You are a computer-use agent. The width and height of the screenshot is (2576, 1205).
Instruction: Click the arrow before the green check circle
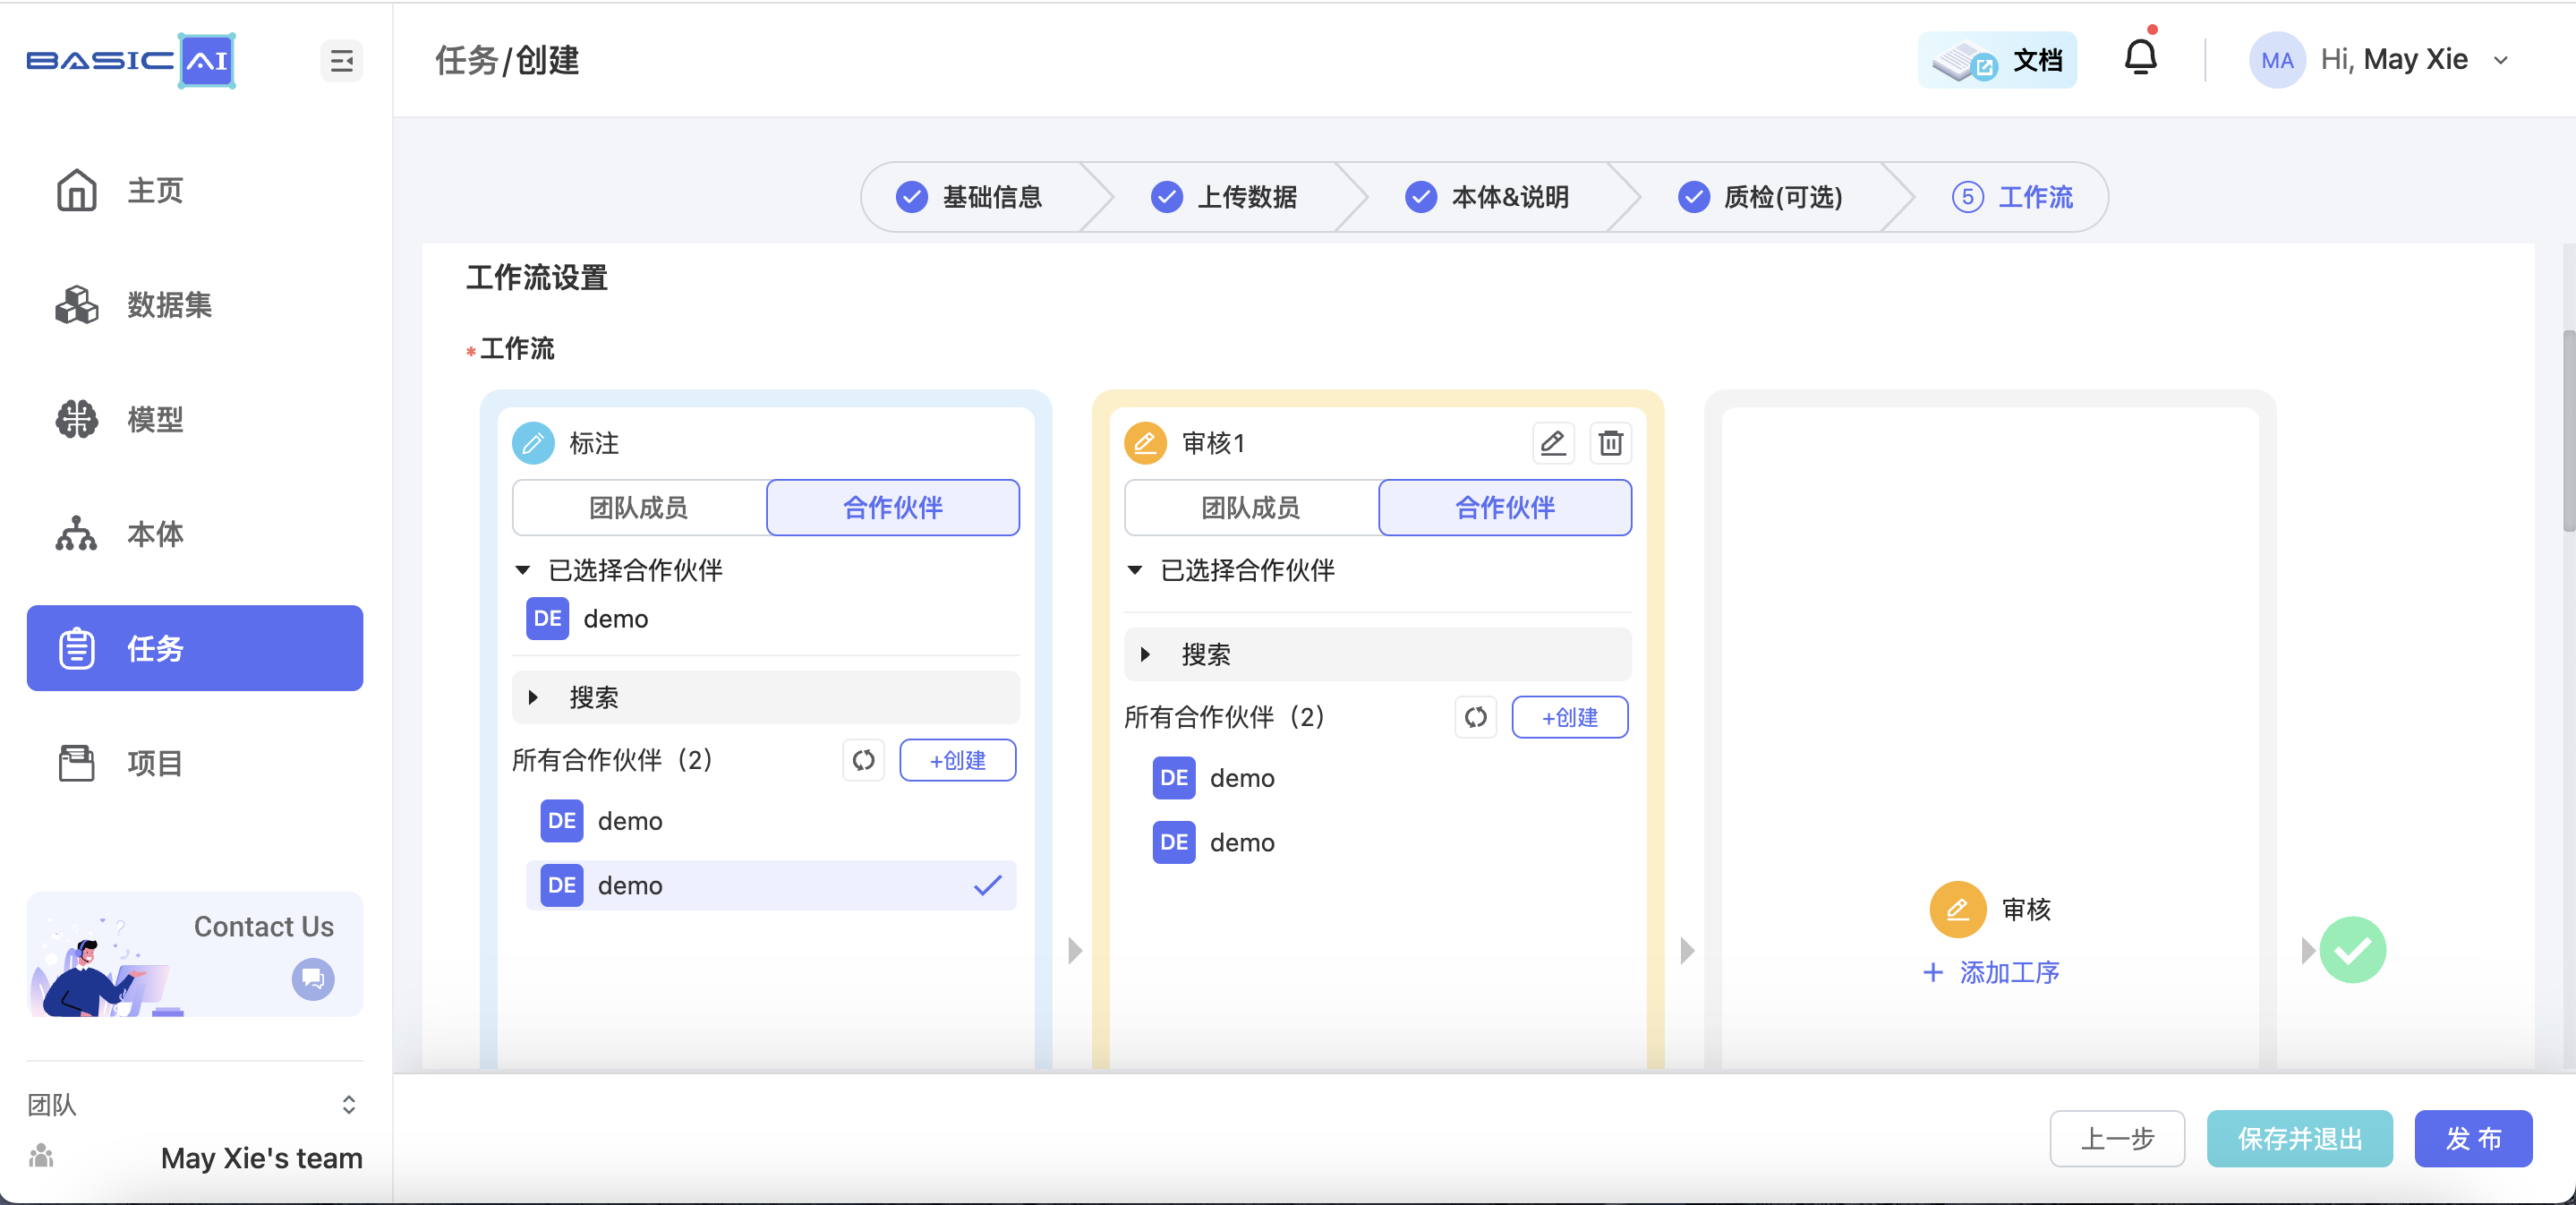click(x=2308, y=951)
